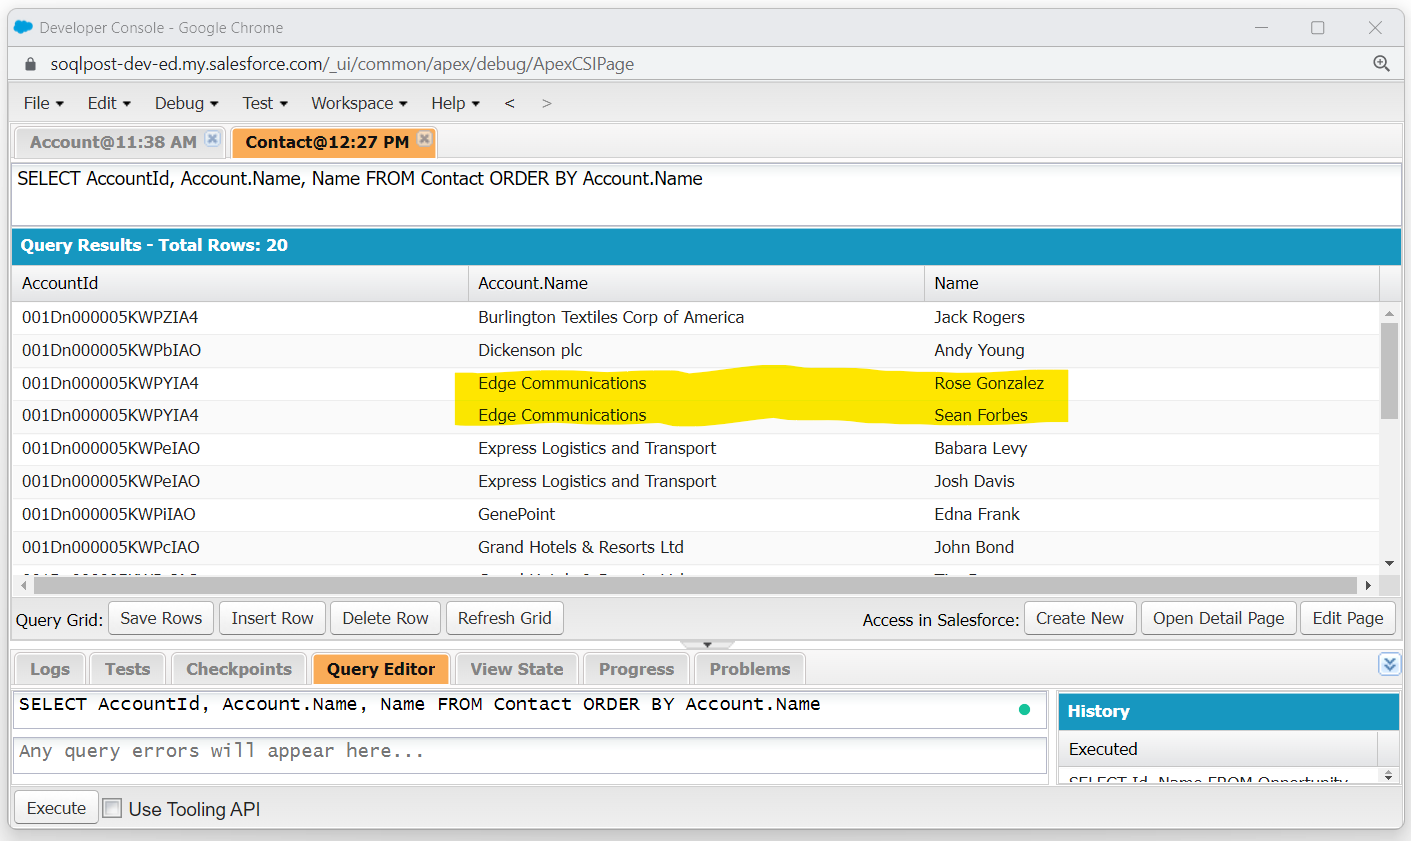This screenshot has width=1411, height=841.
Task: Click the Save Rows button
Action: [x=161, y=618]
